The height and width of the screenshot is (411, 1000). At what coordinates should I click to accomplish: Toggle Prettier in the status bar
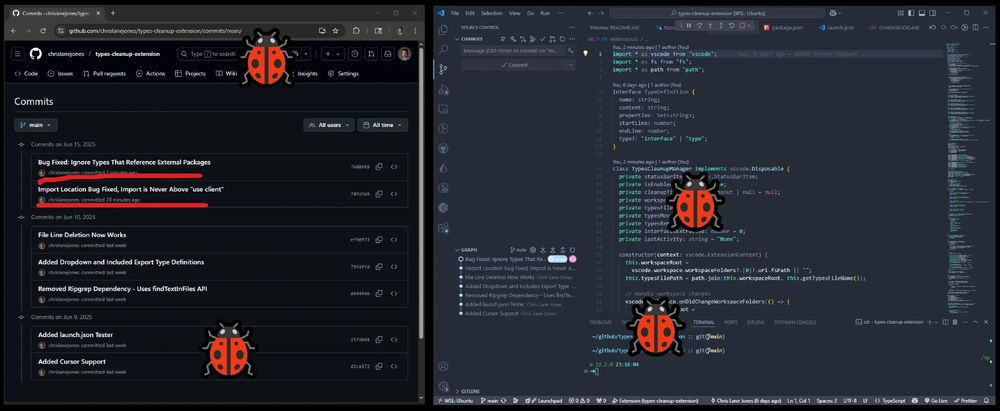tap(966, 401)
